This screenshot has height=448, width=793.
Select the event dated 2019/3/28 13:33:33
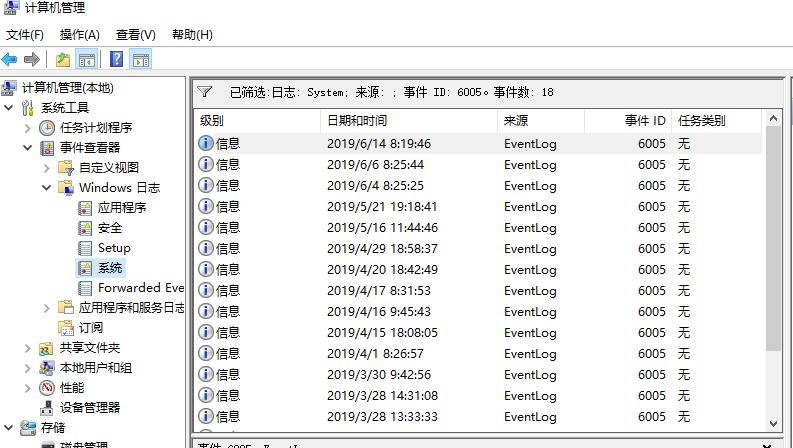(478, 417)
